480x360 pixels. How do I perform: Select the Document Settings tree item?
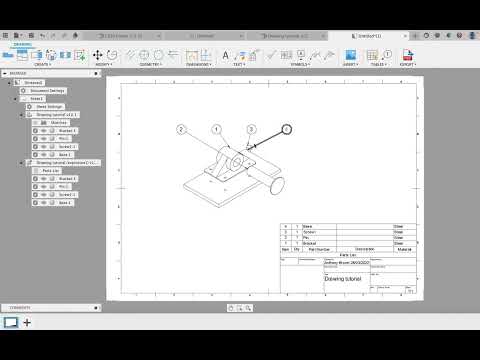point(43,91)
